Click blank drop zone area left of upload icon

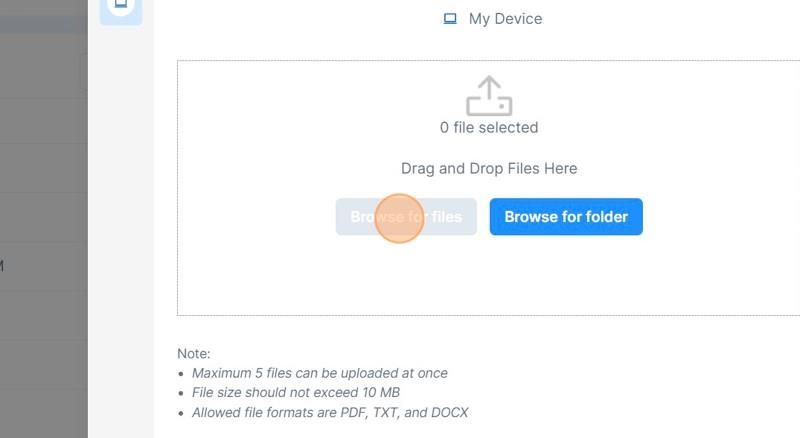pos(316,102)
